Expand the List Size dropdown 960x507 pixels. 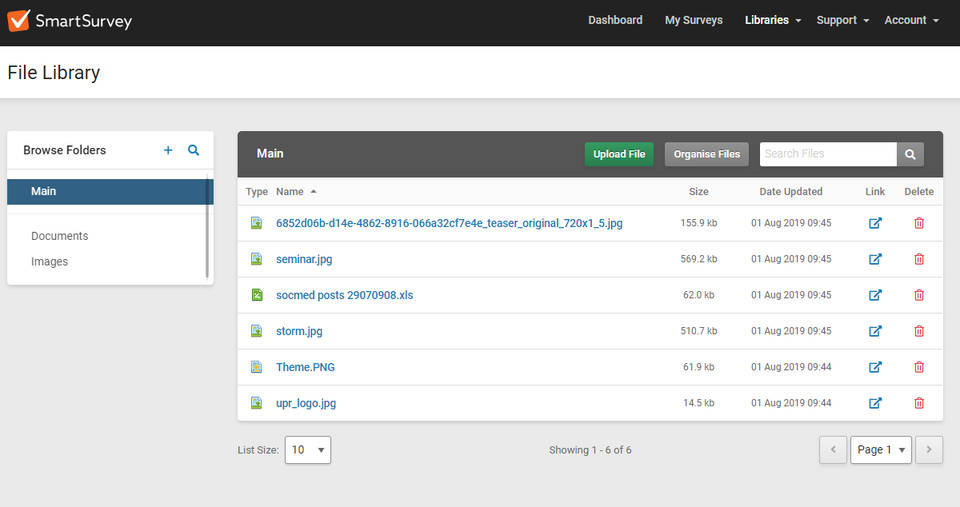[307, 450]
